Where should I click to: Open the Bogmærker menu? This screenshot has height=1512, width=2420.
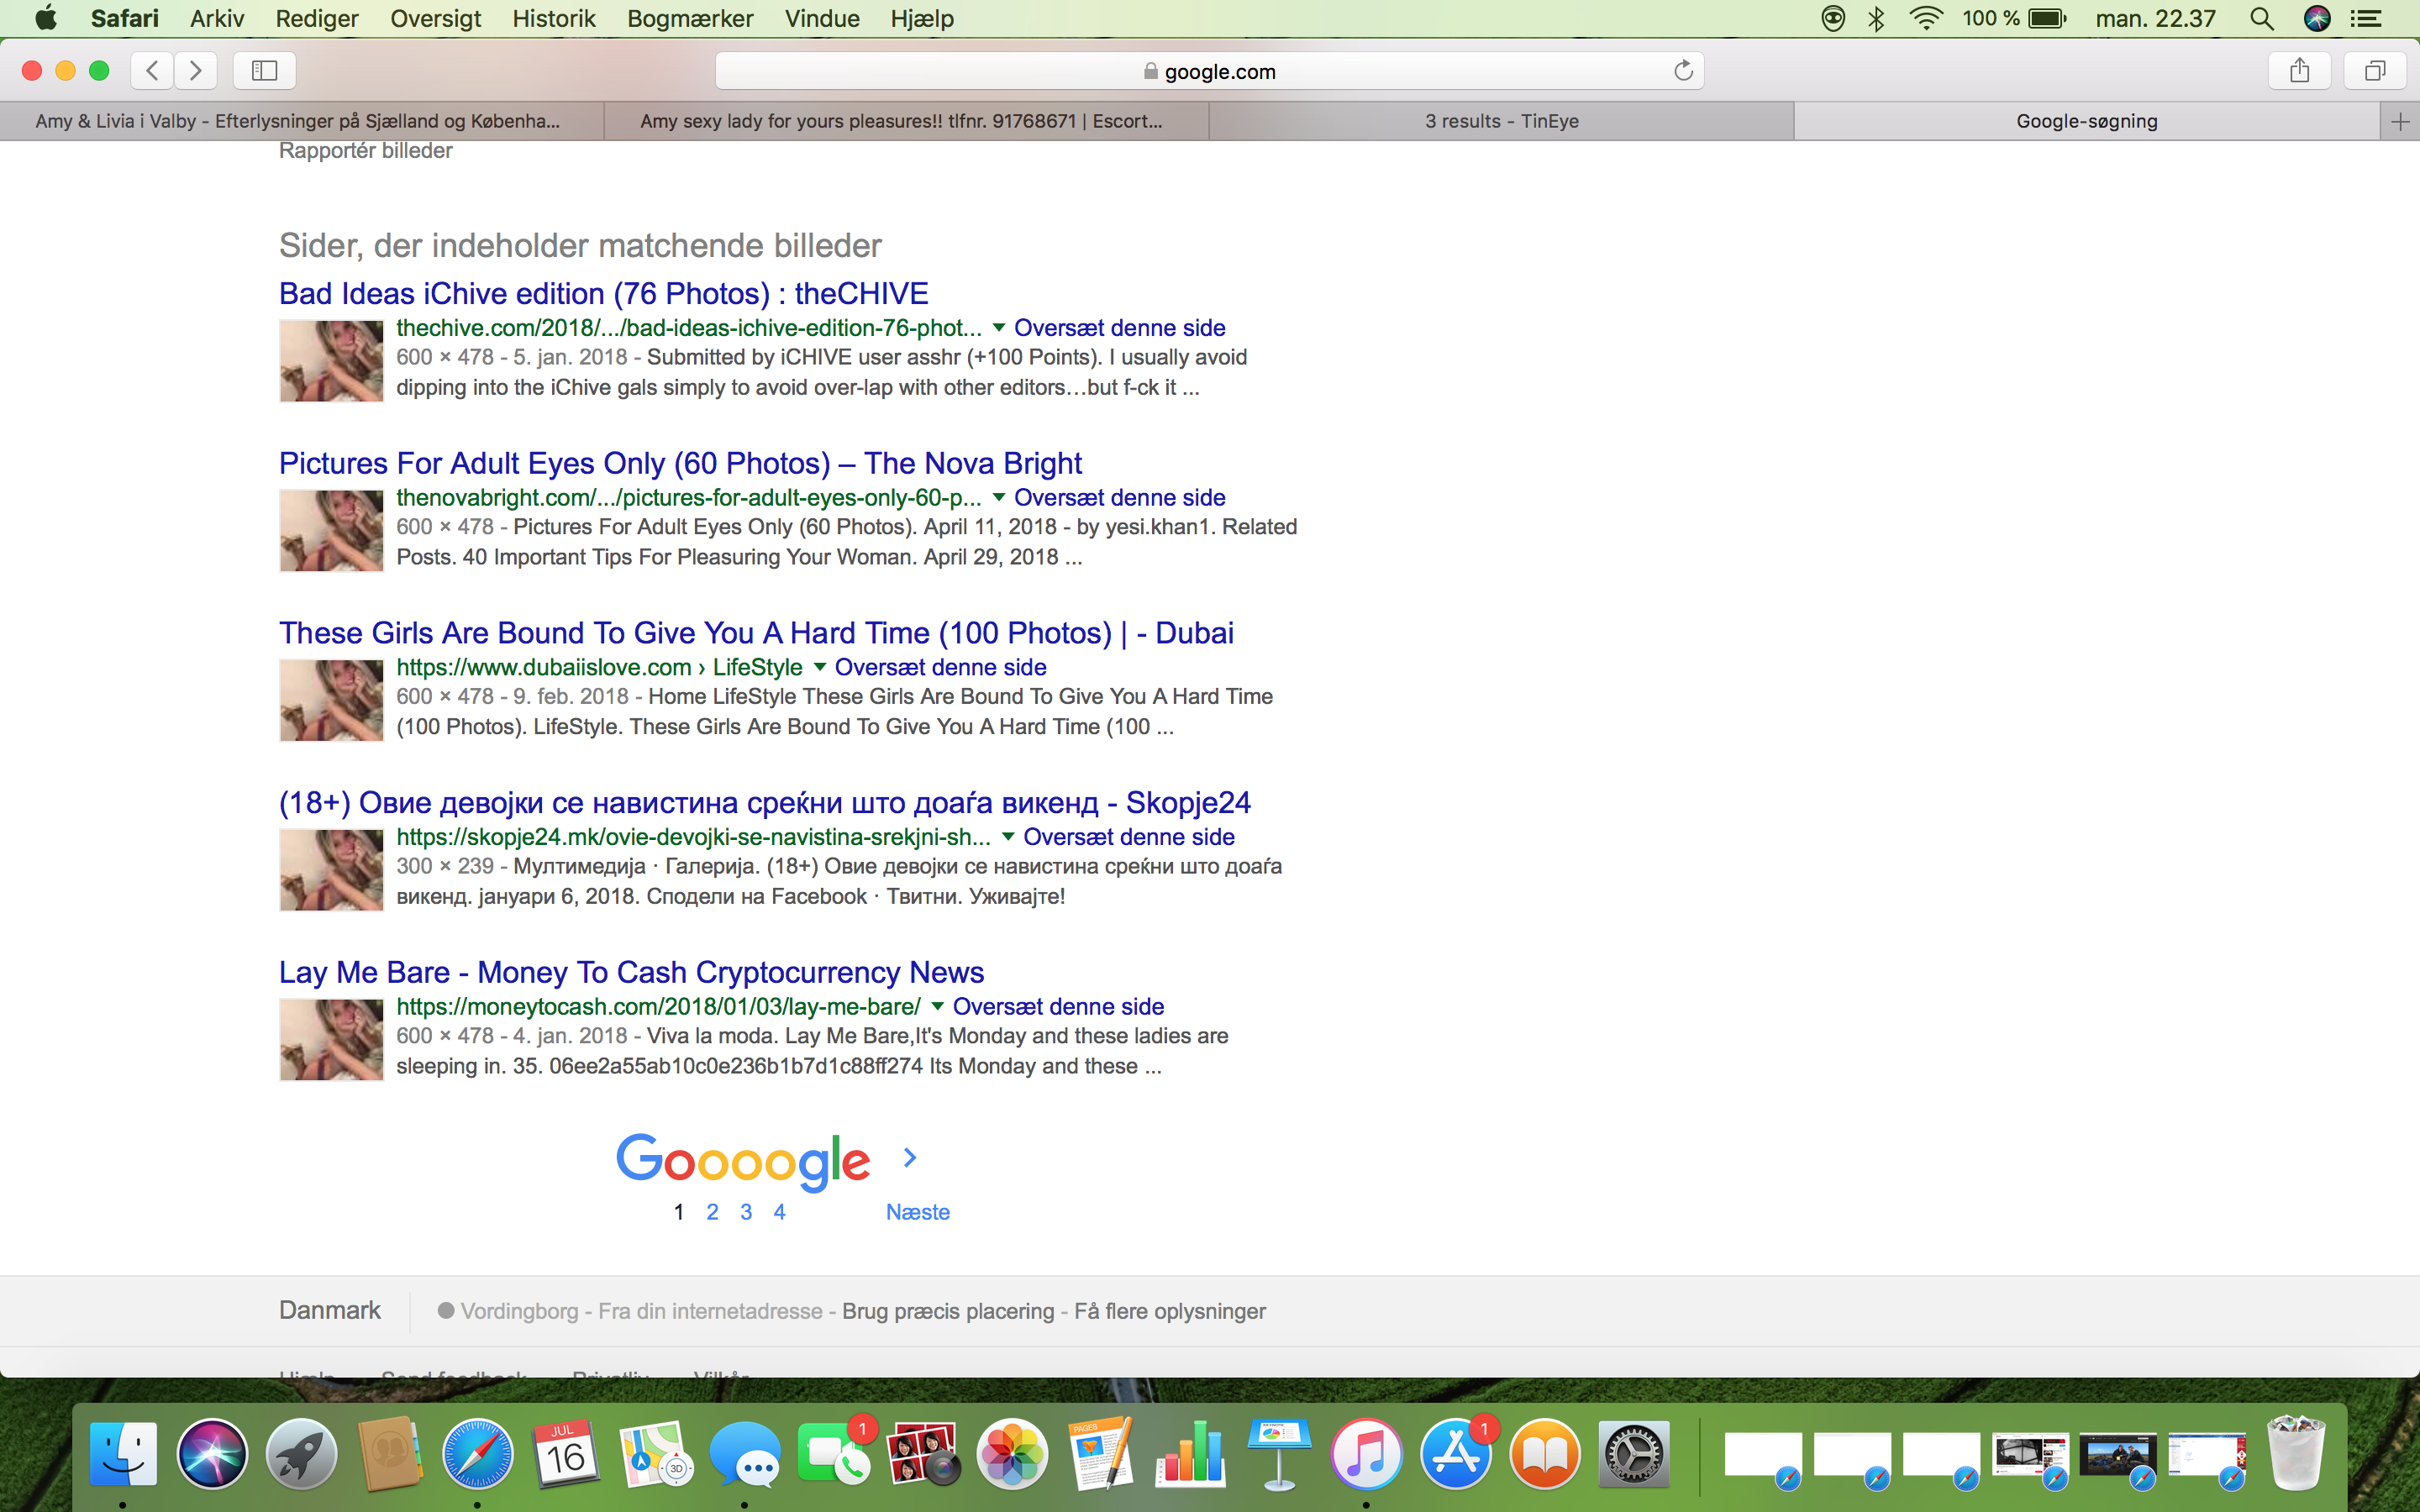[690, 18]
